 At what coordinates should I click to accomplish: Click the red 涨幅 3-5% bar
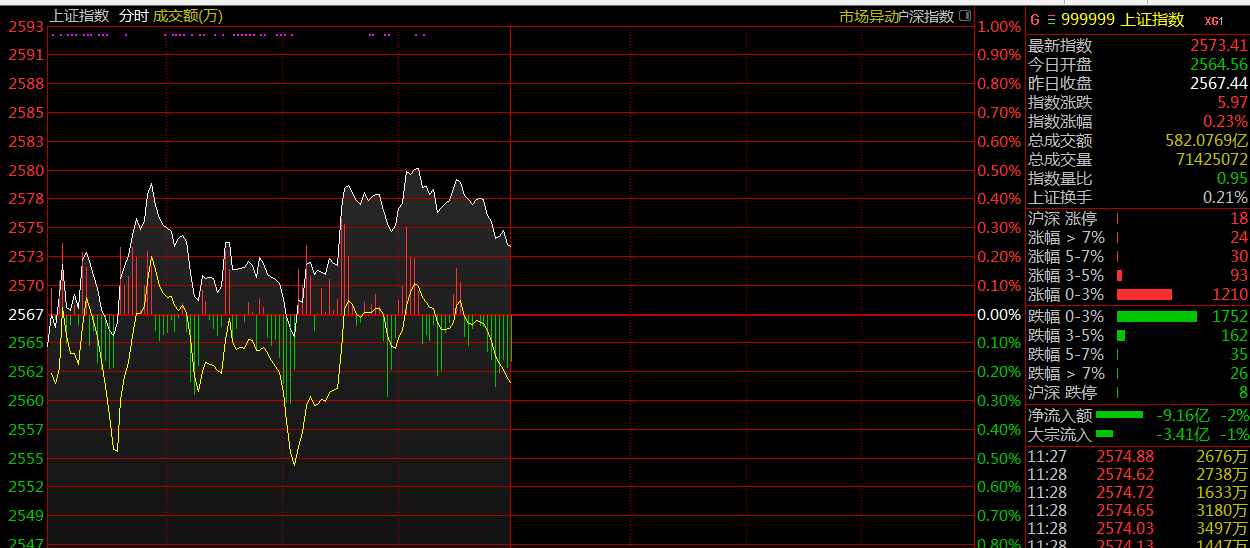tap(1119, 275)
